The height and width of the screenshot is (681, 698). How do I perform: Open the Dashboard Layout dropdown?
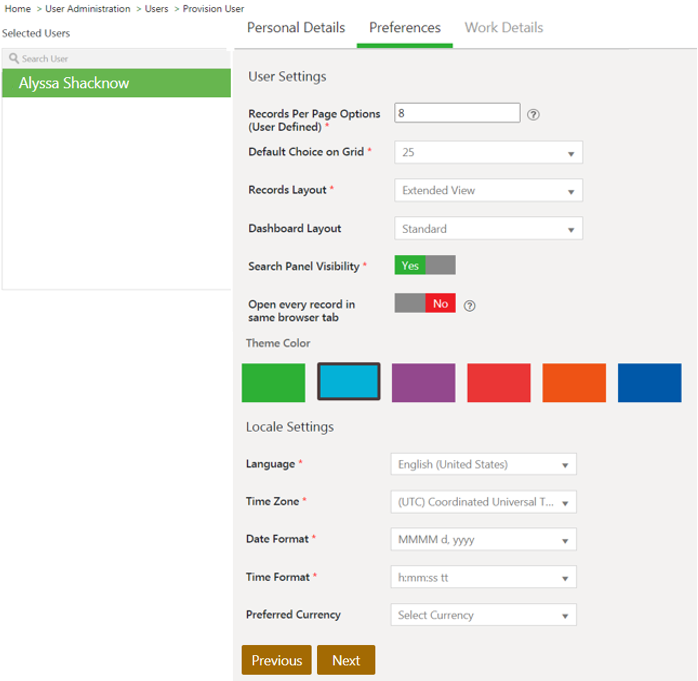click(488, 229)
